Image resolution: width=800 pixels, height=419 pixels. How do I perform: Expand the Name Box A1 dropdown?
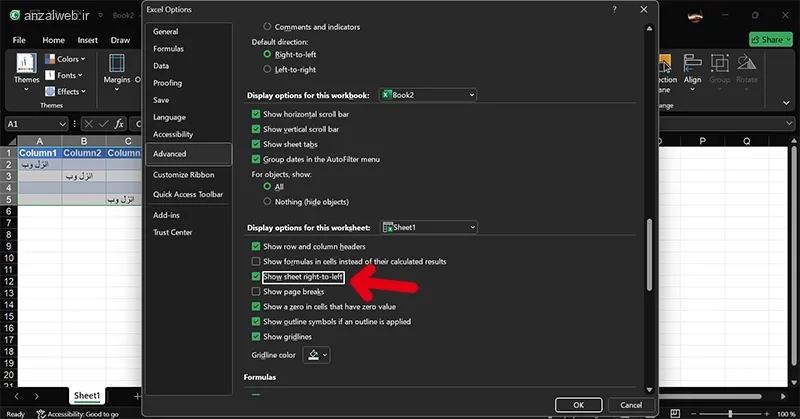pyautogui.click(x=62, y=124)
